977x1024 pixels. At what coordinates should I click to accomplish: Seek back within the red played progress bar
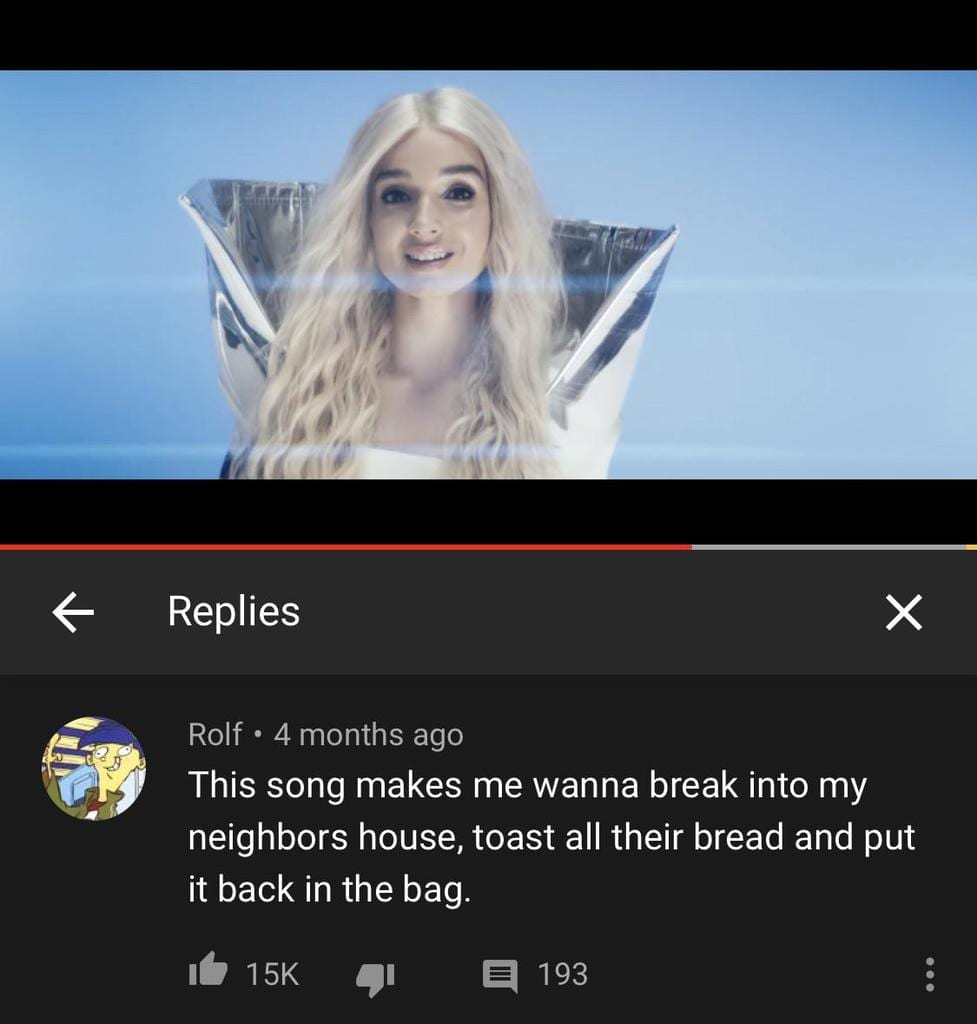[x=346, y=547]
